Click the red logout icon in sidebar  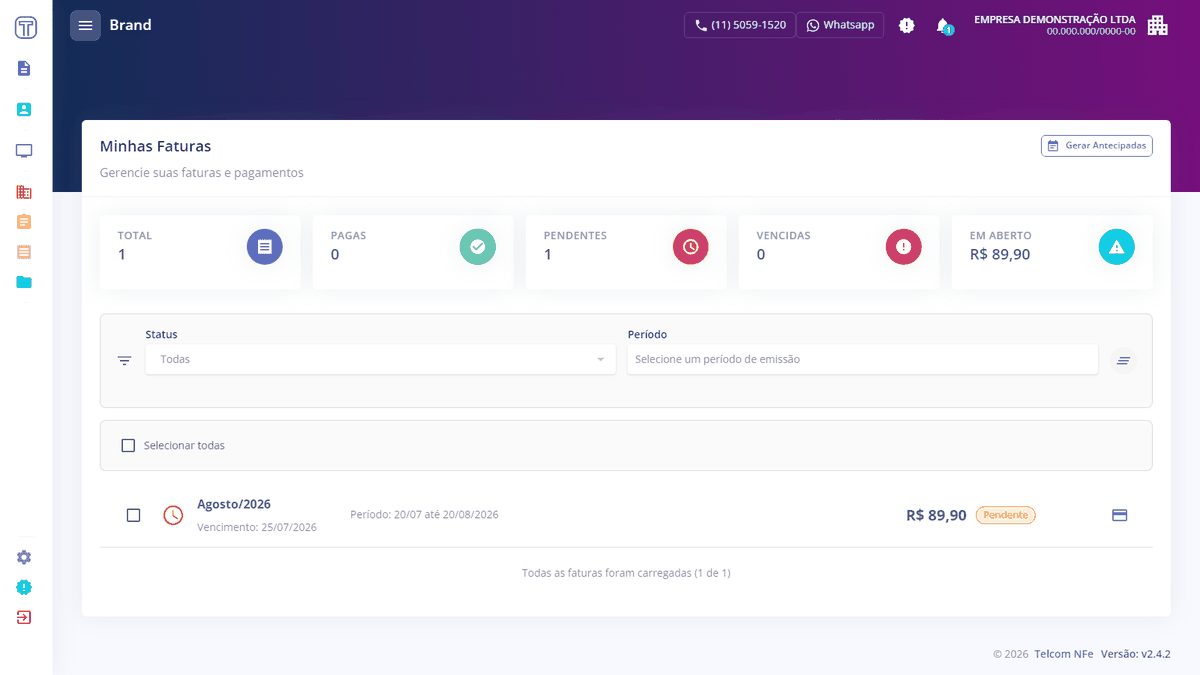pos(24,617)
